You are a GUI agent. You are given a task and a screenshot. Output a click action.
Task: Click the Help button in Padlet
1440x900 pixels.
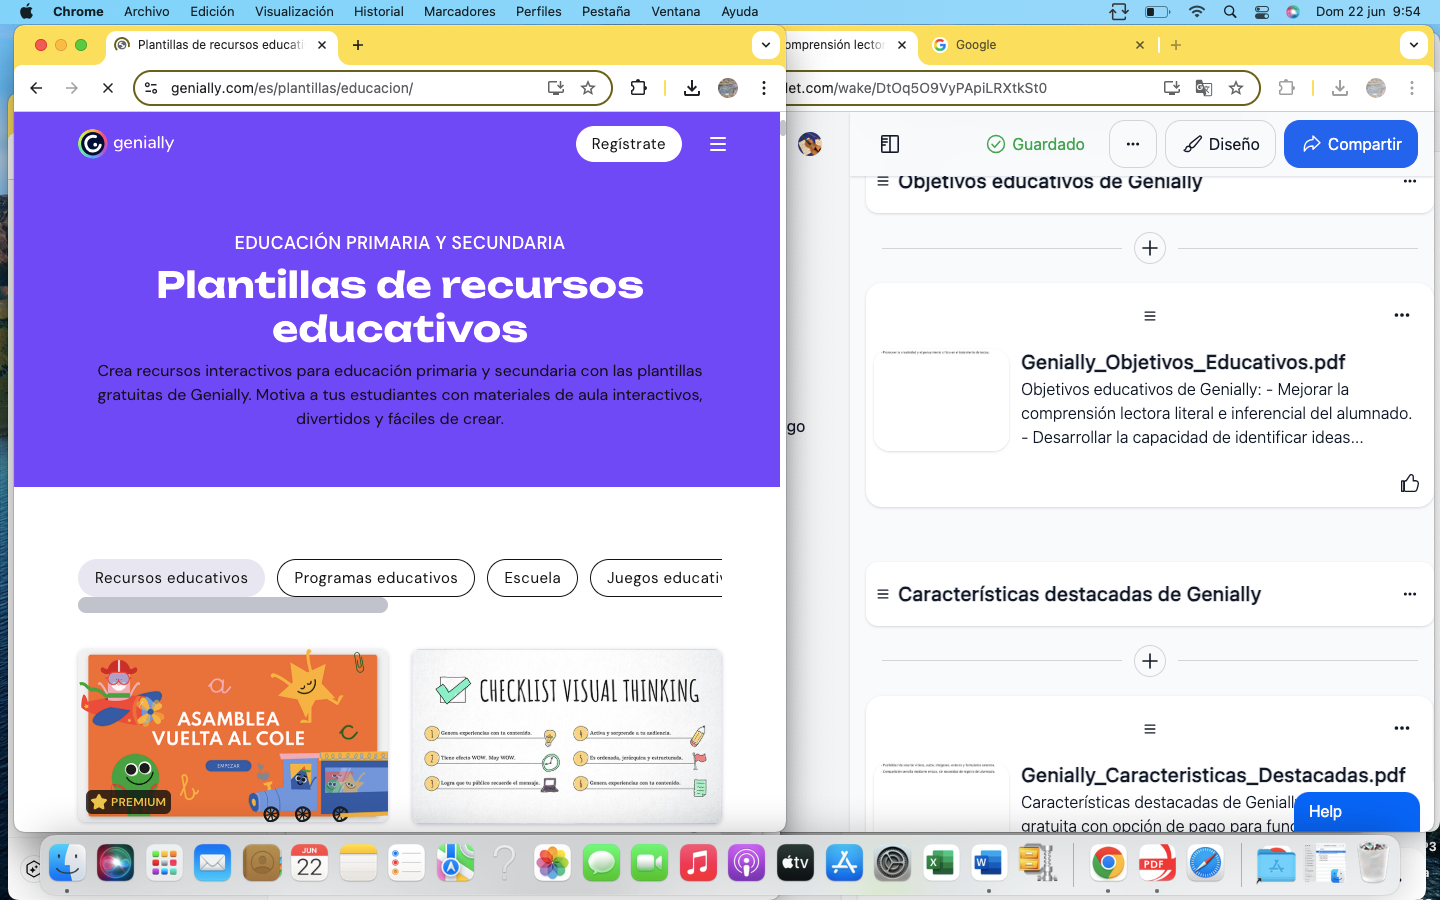(x=1357, y=812)
